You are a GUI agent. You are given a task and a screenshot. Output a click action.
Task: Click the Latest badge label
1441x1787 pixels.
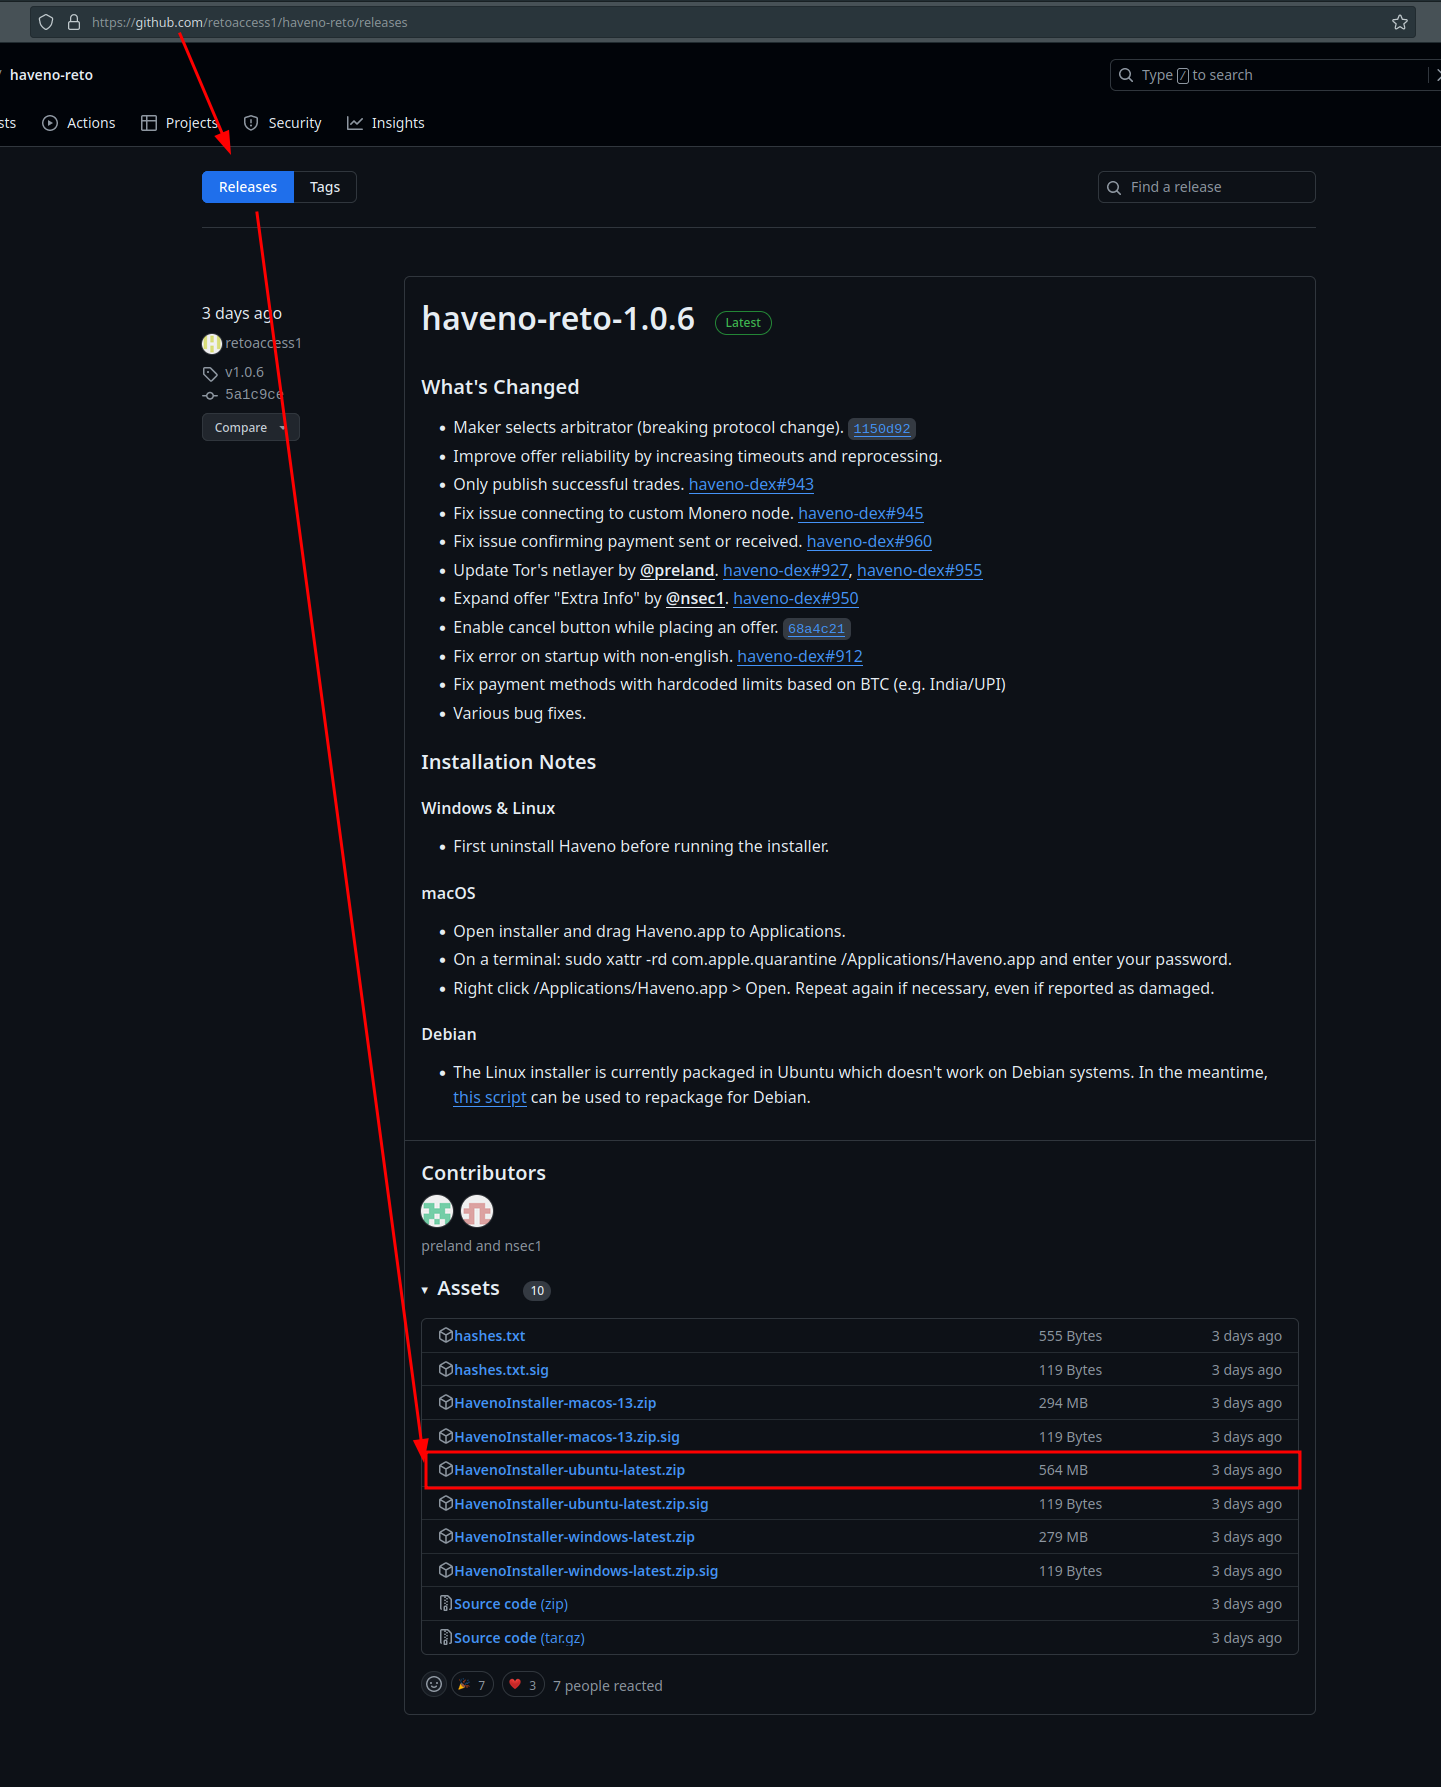[743, 323]
